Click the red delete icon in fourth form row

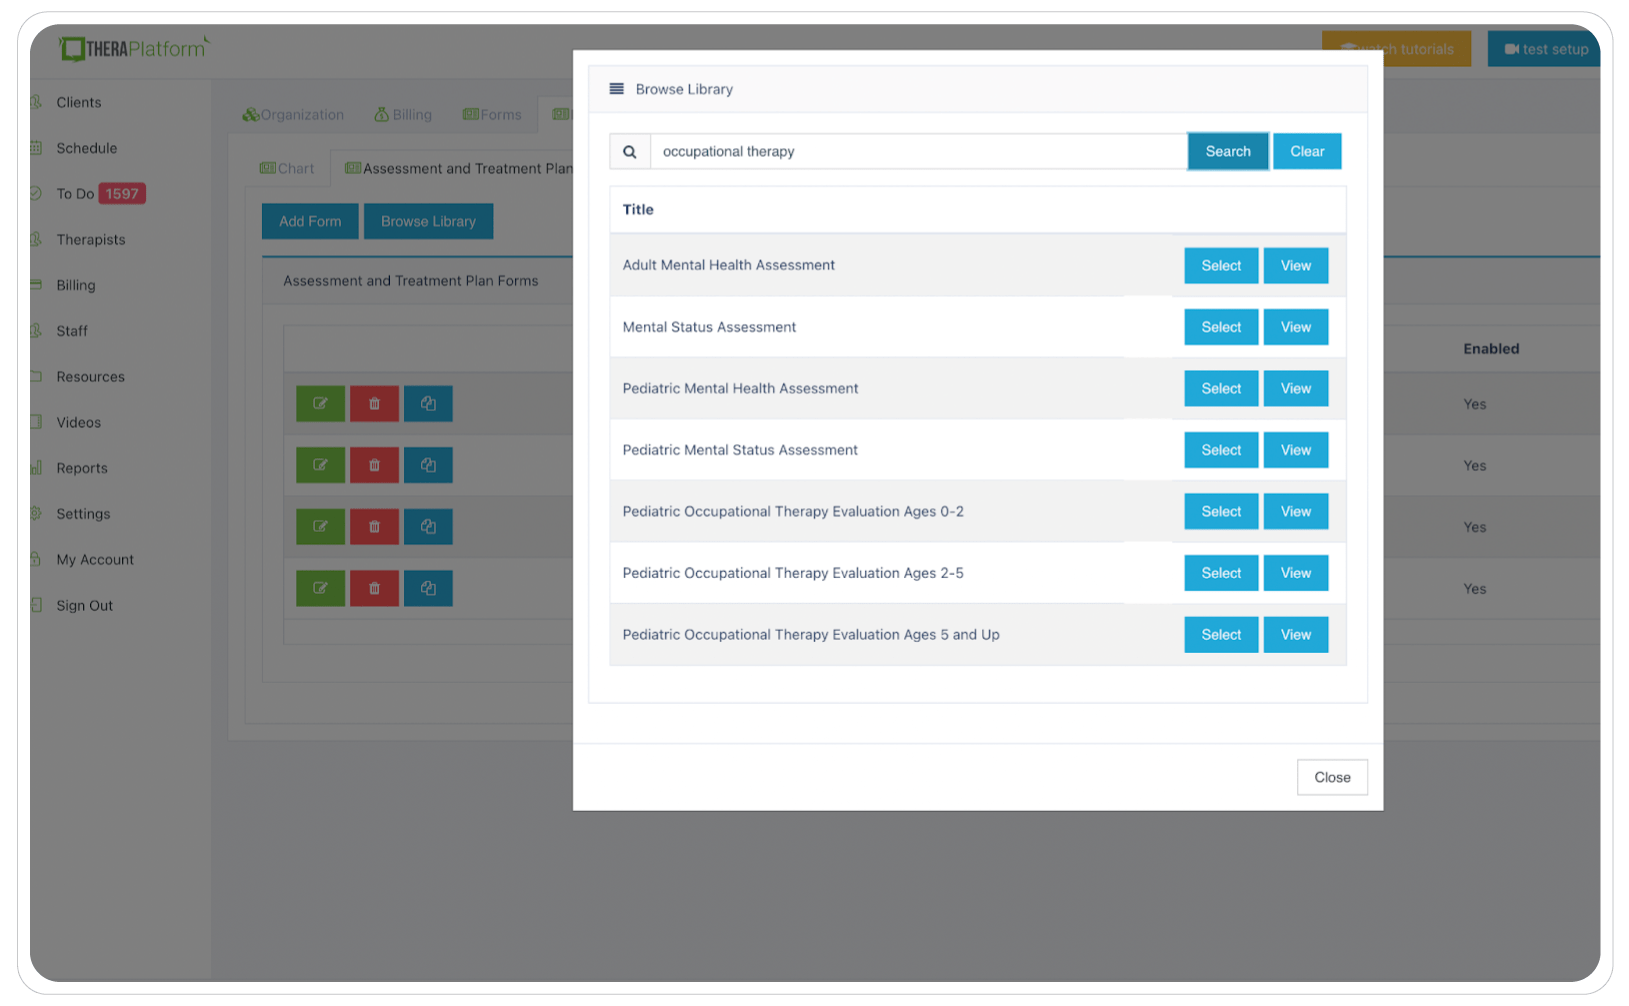coord(374,589)
